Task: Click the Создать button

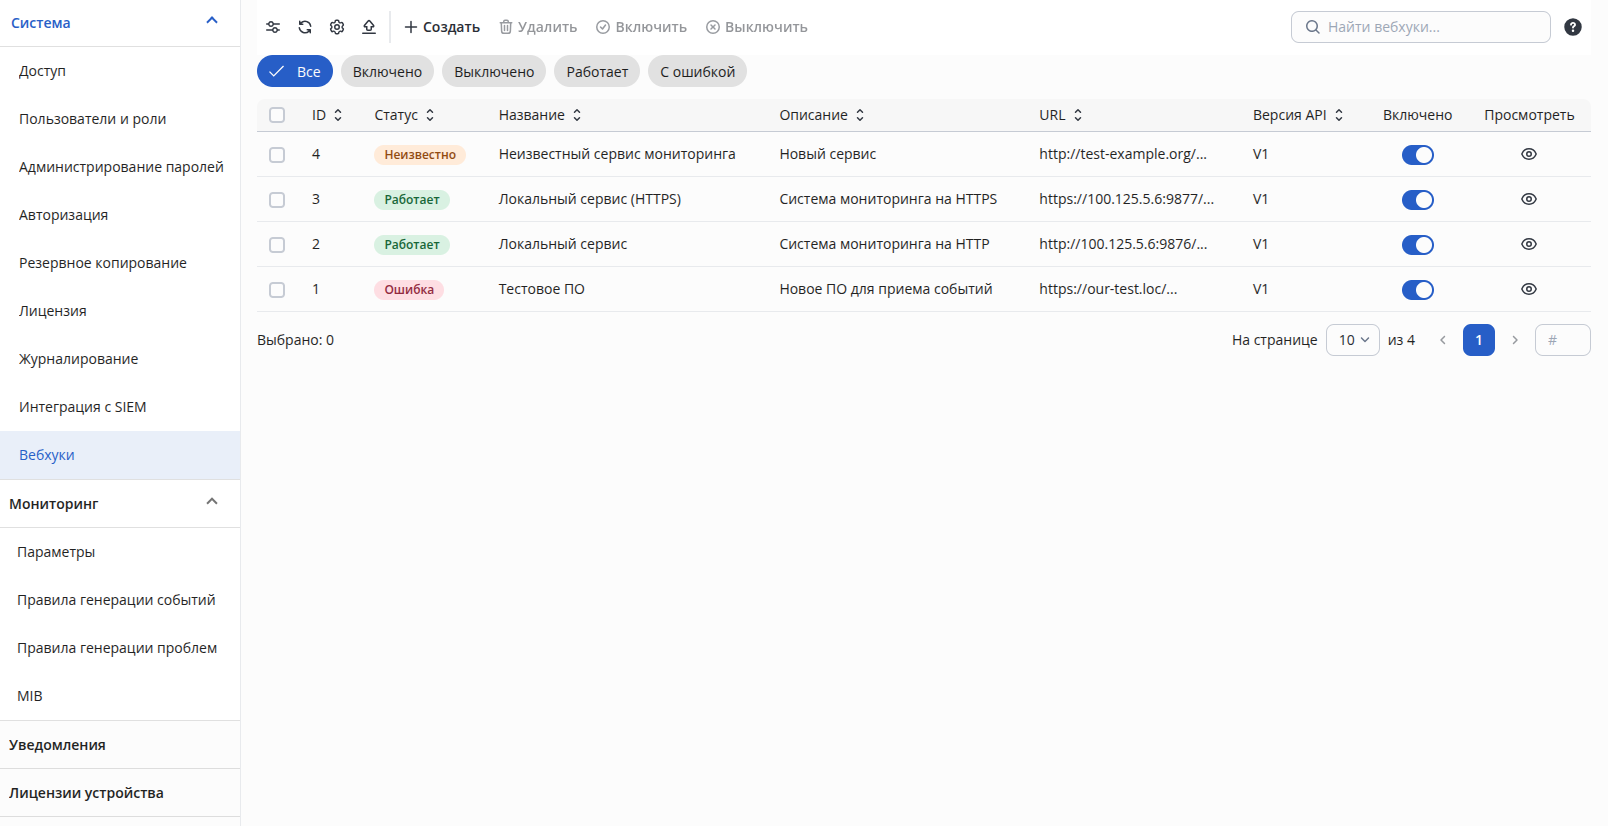Action: point(442,27)
